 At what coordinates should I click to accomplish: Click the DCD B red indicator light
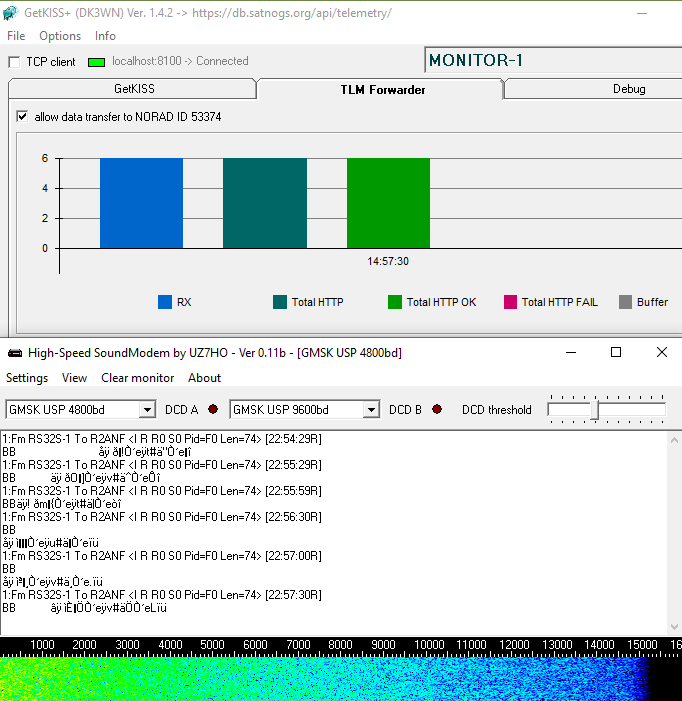(x=437, y=409)
